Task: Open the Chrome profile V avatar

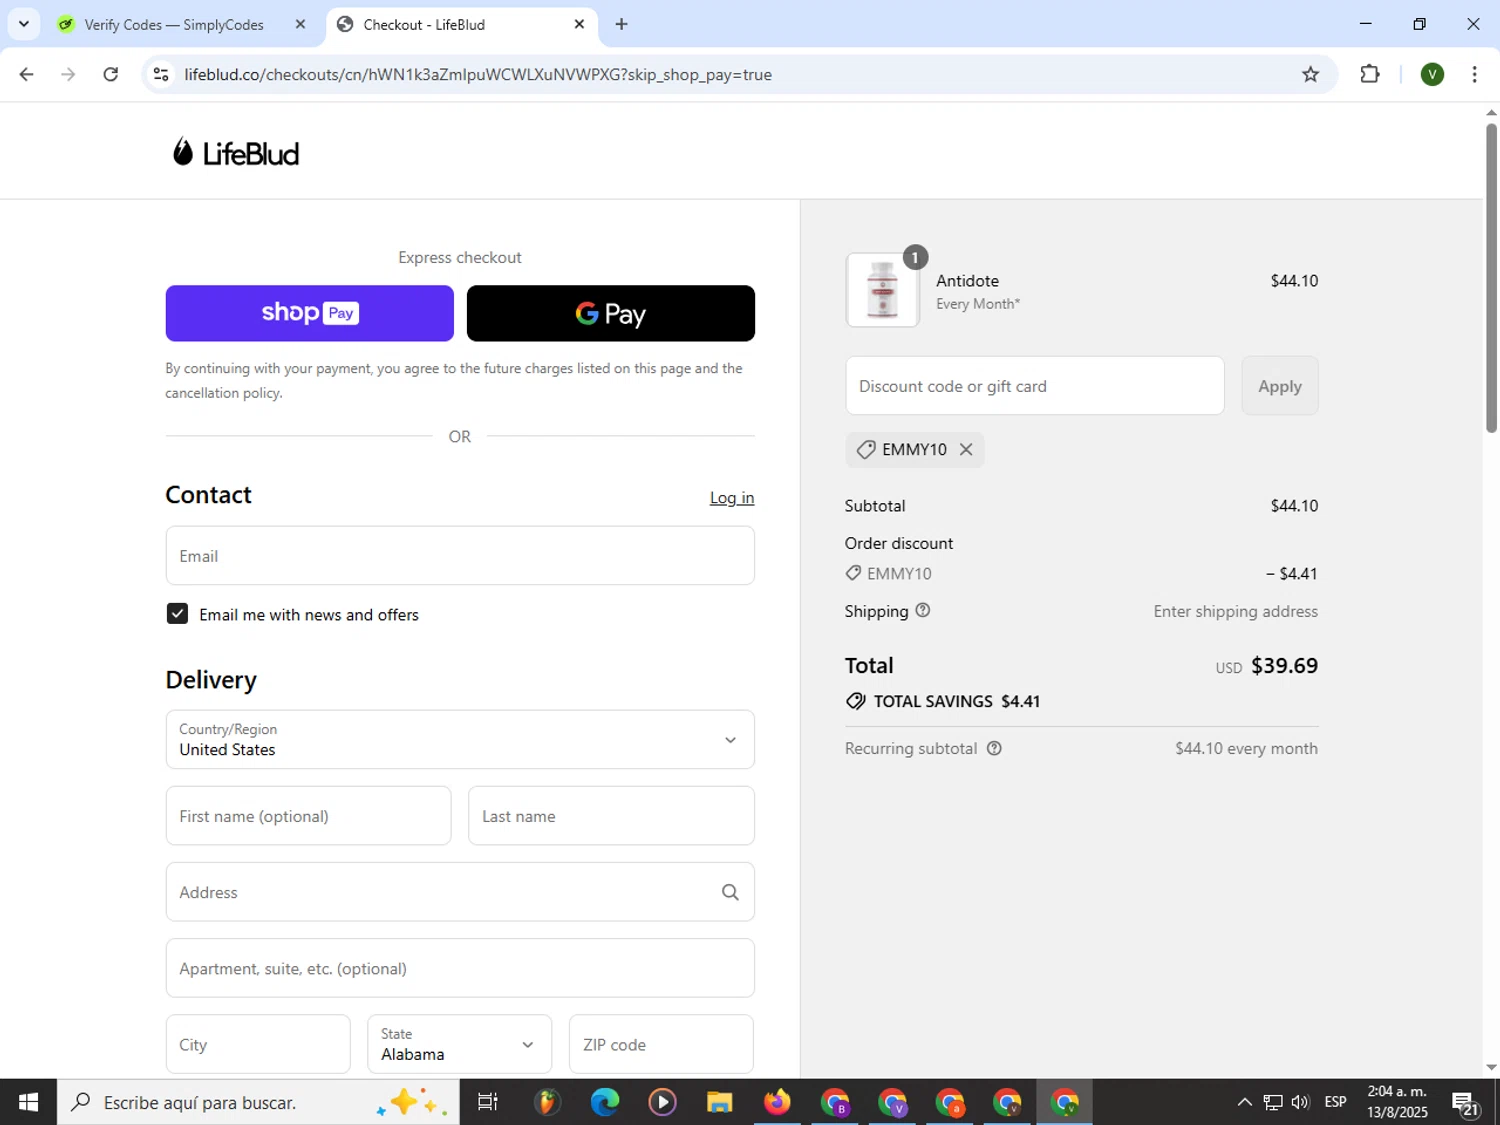Action: pos(1432,74)
